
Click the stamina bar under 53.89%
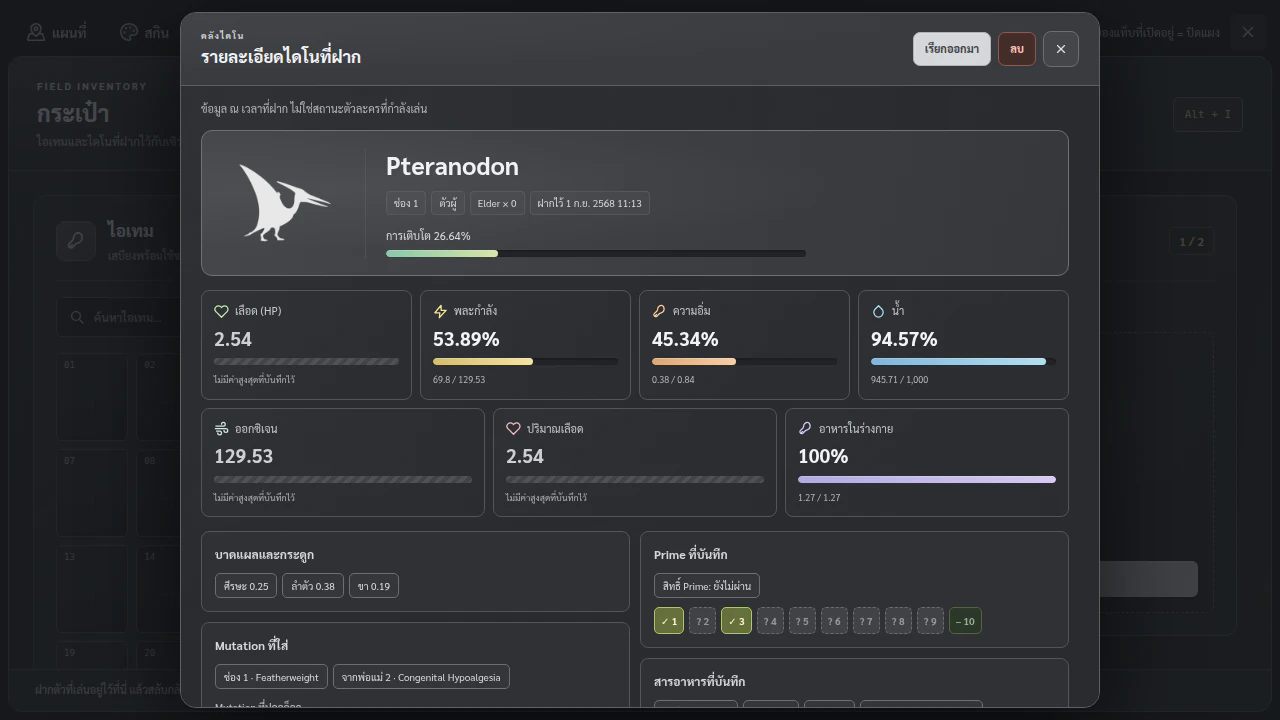pos(525,361)
